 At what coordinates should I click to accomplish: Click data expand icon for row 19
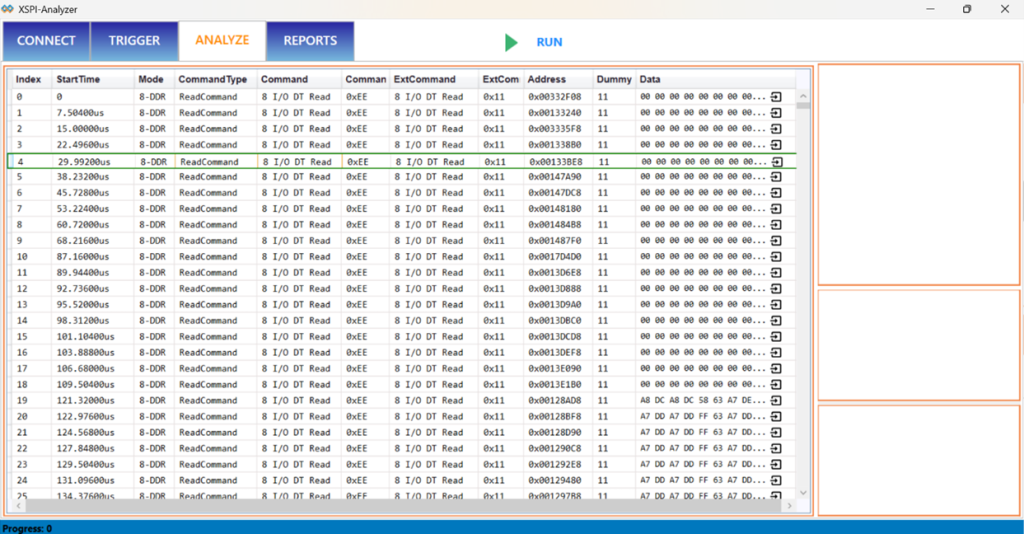[777, 401]
